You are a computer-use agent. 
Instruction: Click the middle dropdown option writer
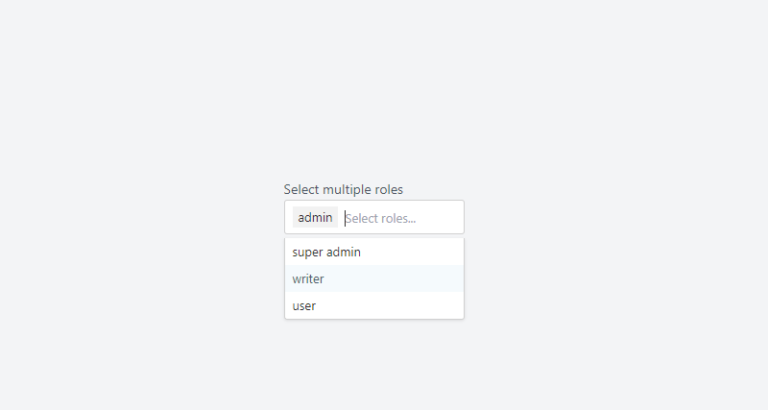click(374, 279)
